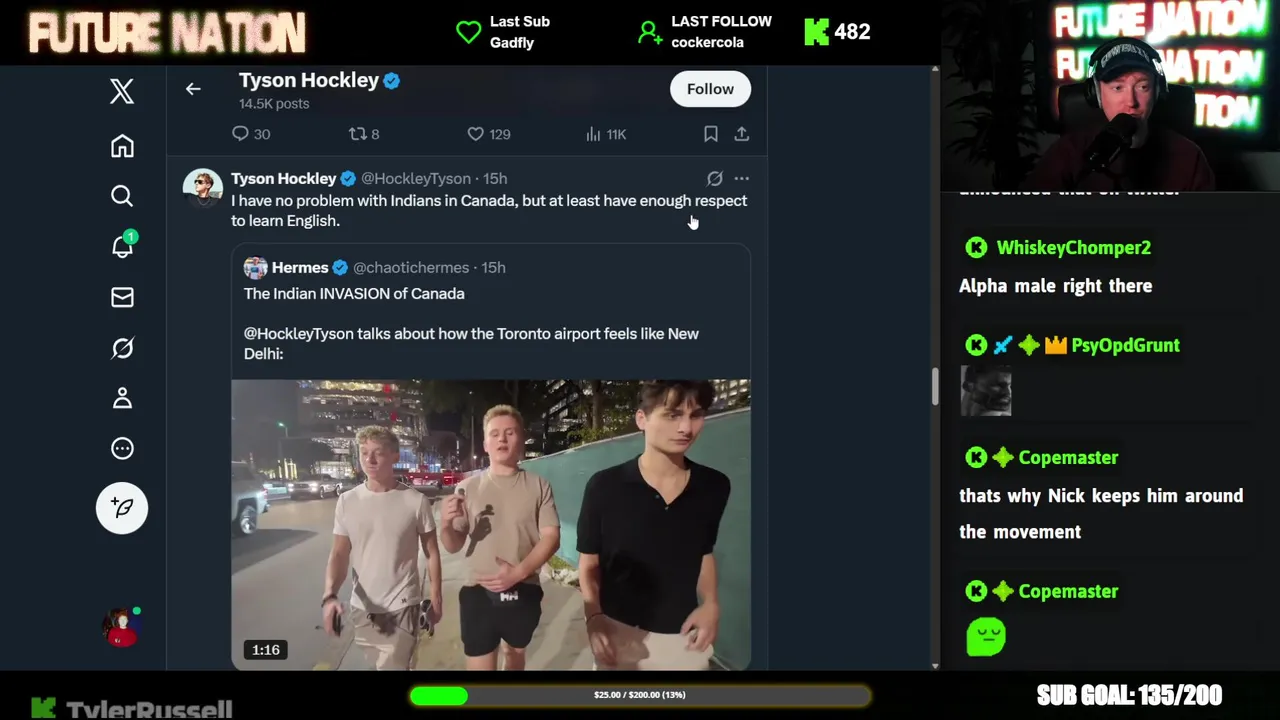The width and height of the screenshot is (1280, 720).
Task: Open the share menu on the post
Action: coord(741,134)
